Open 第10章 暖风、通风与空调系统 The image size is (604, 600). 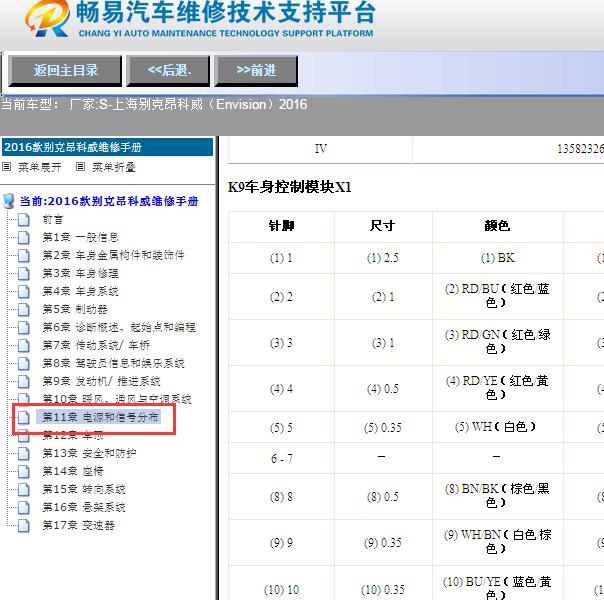coord(117,399)
